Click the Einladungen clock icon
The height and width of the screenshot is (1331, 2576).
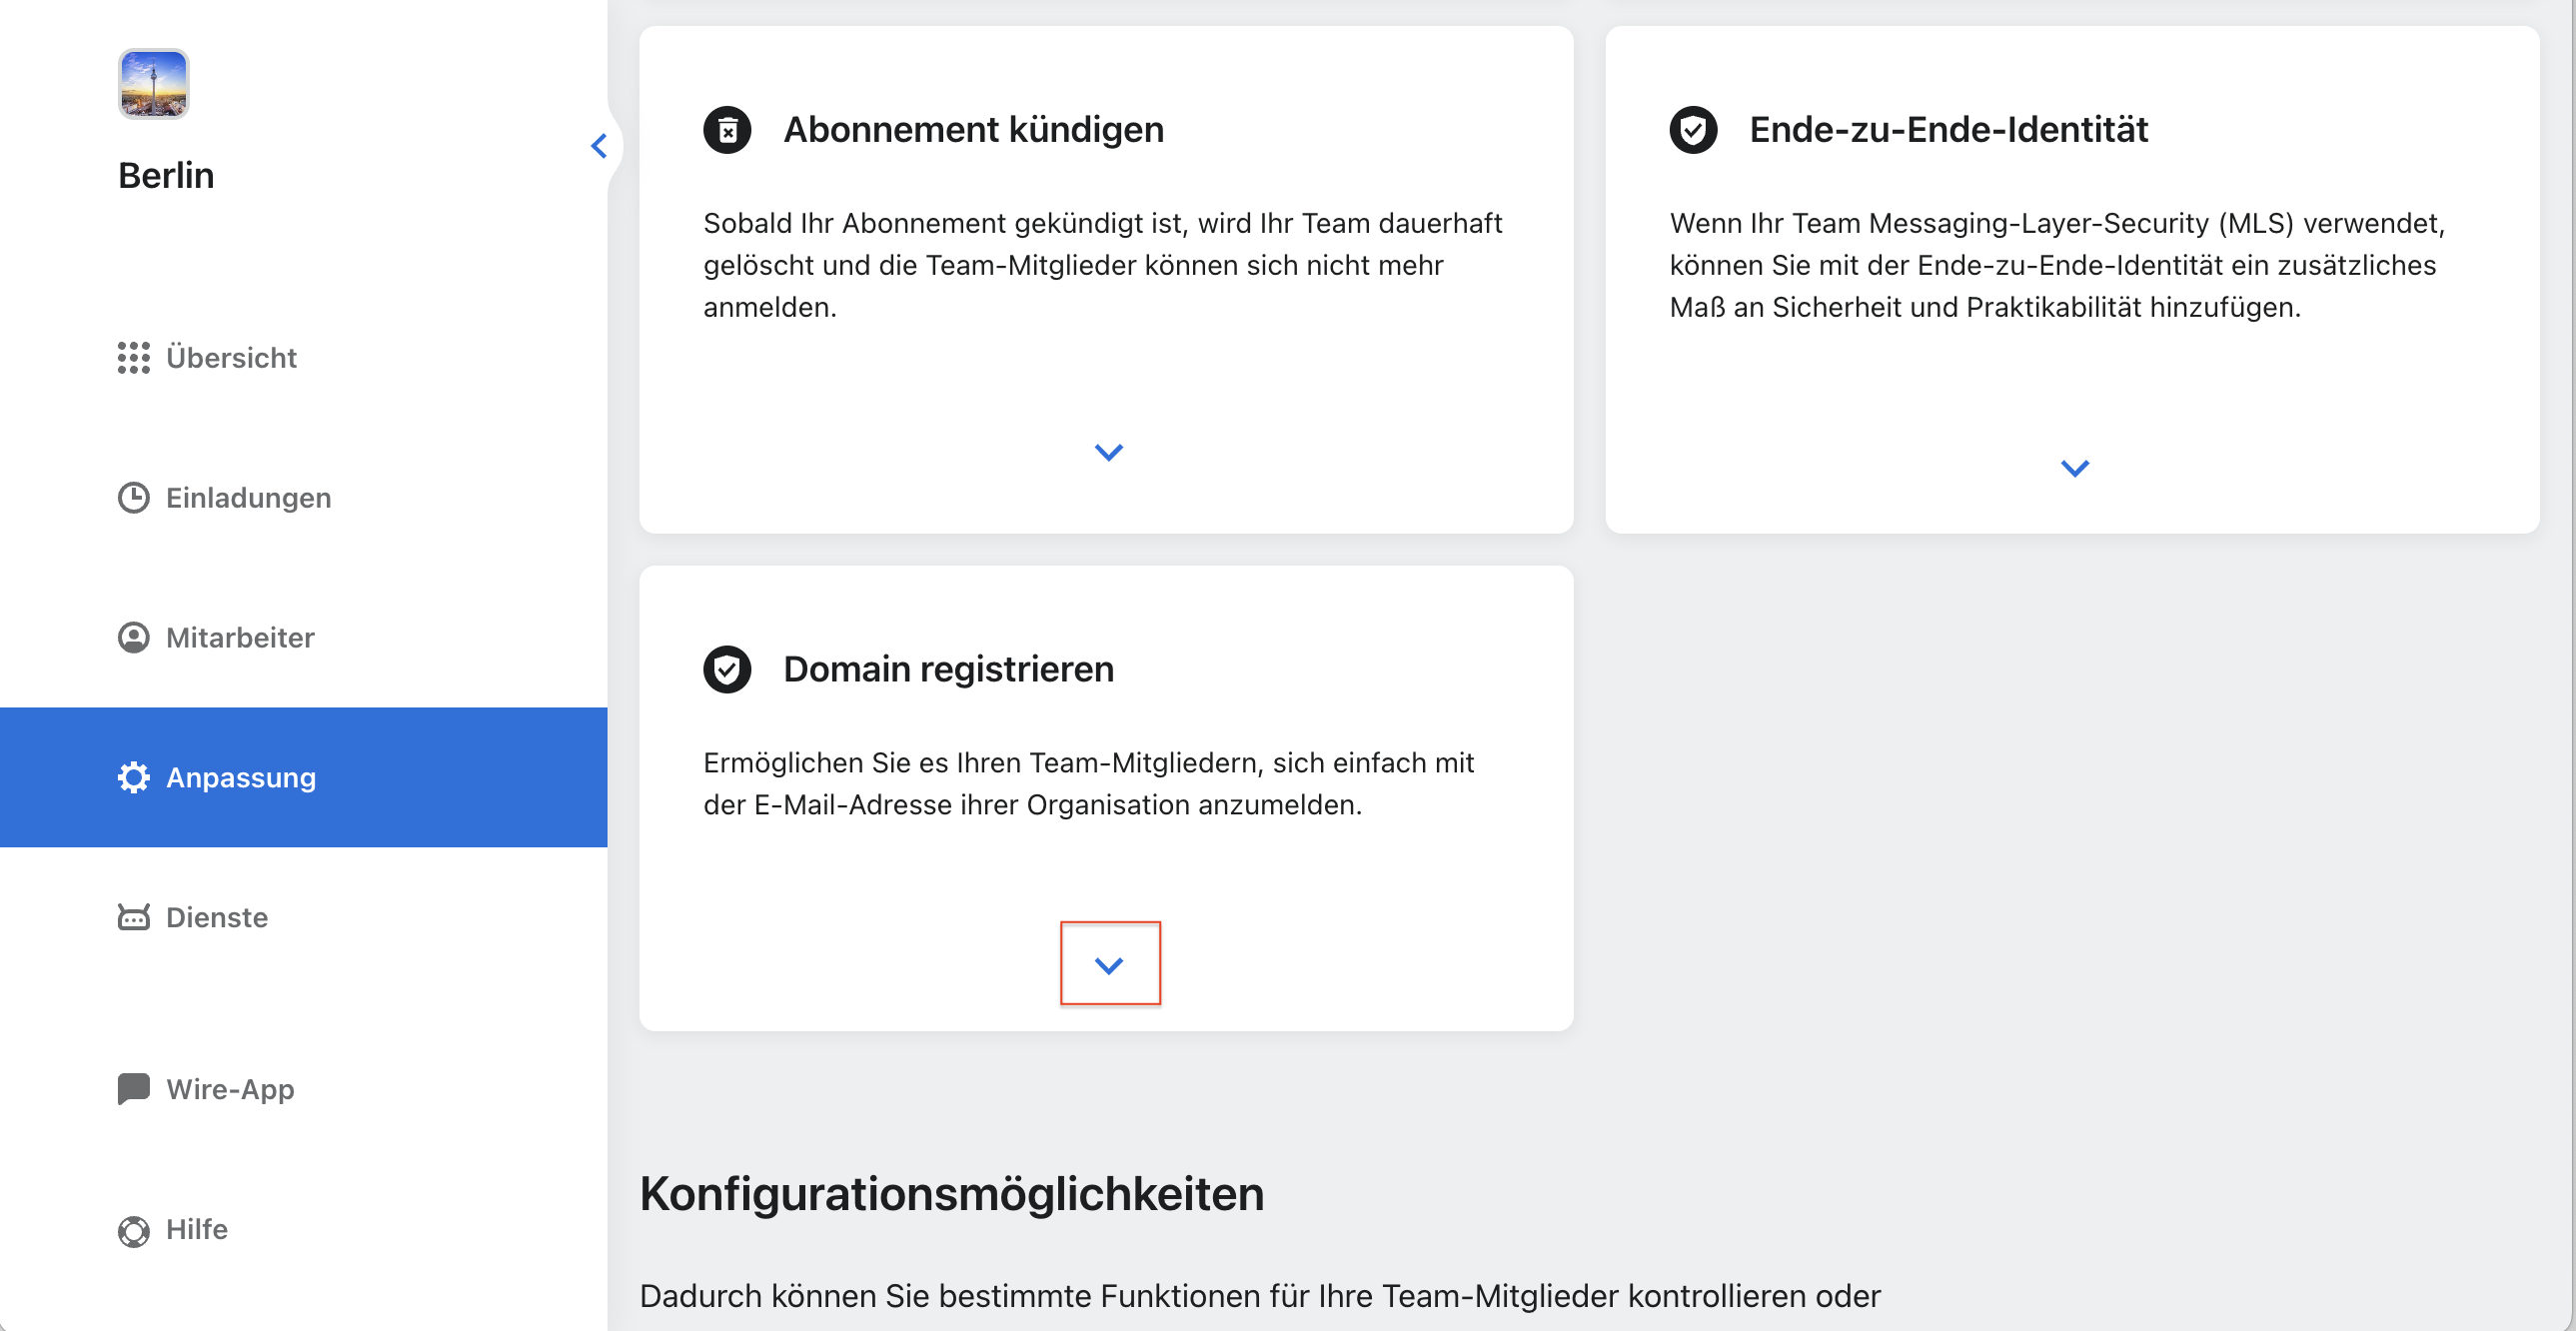click(x=133, y=498)
